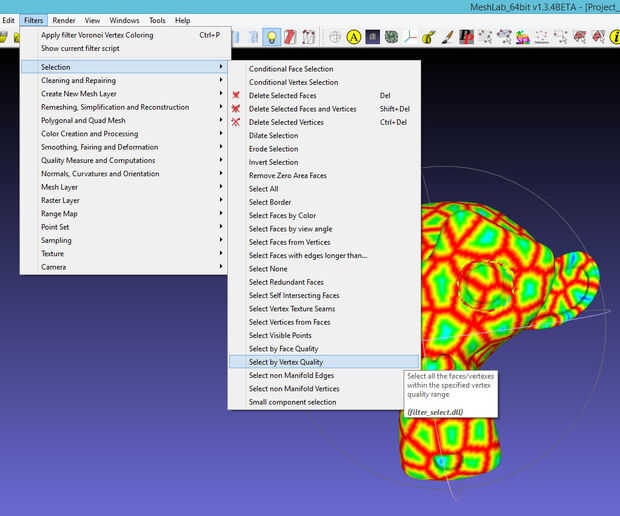Click the red cross icon for Delete Selected Faces
The image size is (620, 516).
pyautogui.click(x=236, y=95)
